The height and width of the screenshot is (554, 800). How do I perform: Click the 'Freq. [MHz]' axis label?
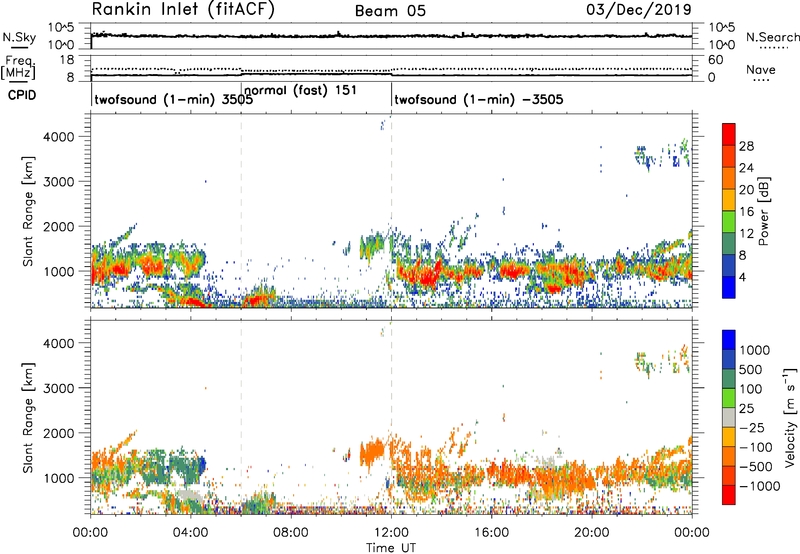tap(18, 67)
